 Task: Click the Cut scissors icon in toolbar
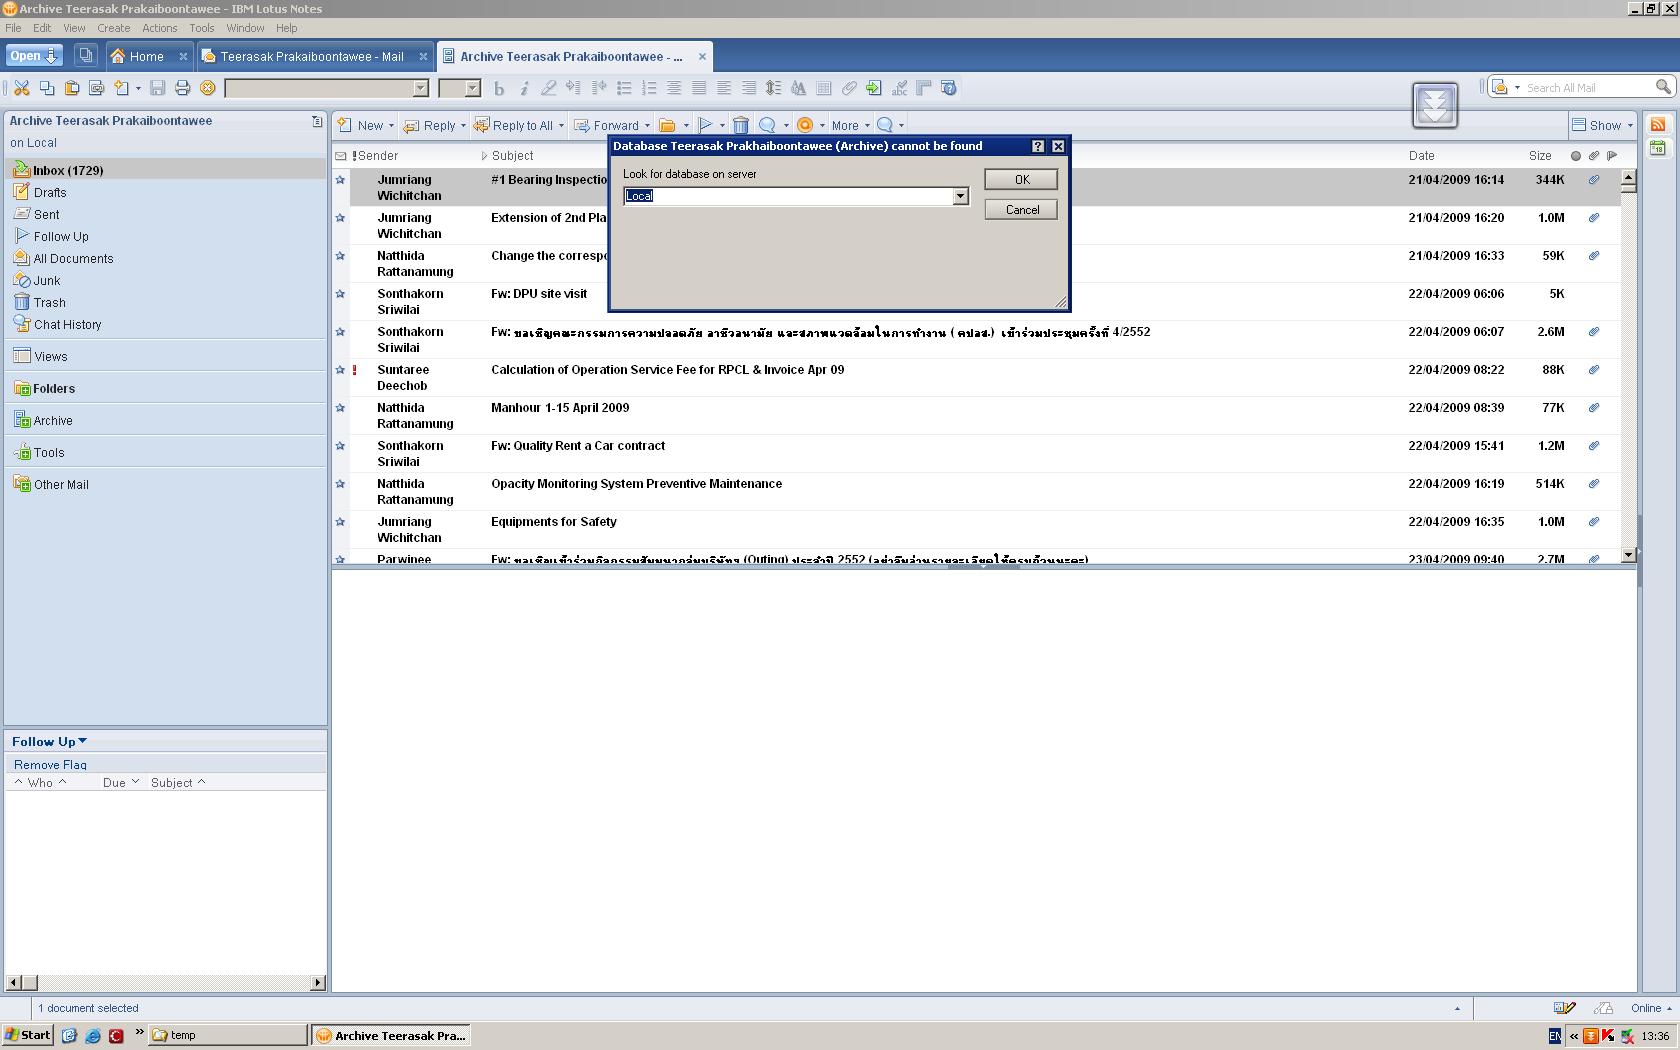pyautogui.click(x=21, y=88)
